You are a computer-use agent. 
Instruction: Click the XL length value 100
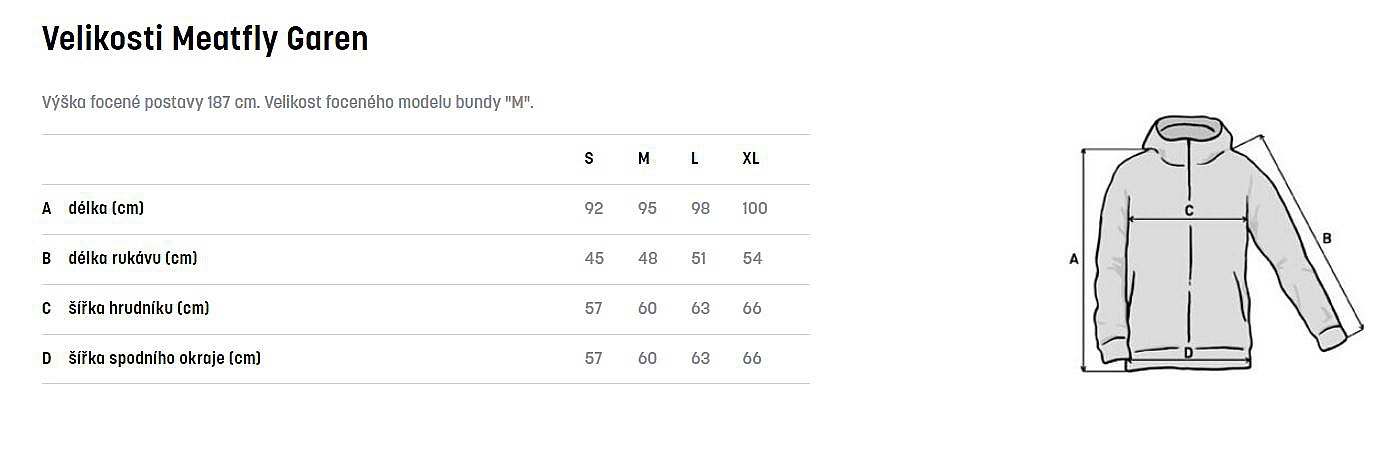point(755,209)
